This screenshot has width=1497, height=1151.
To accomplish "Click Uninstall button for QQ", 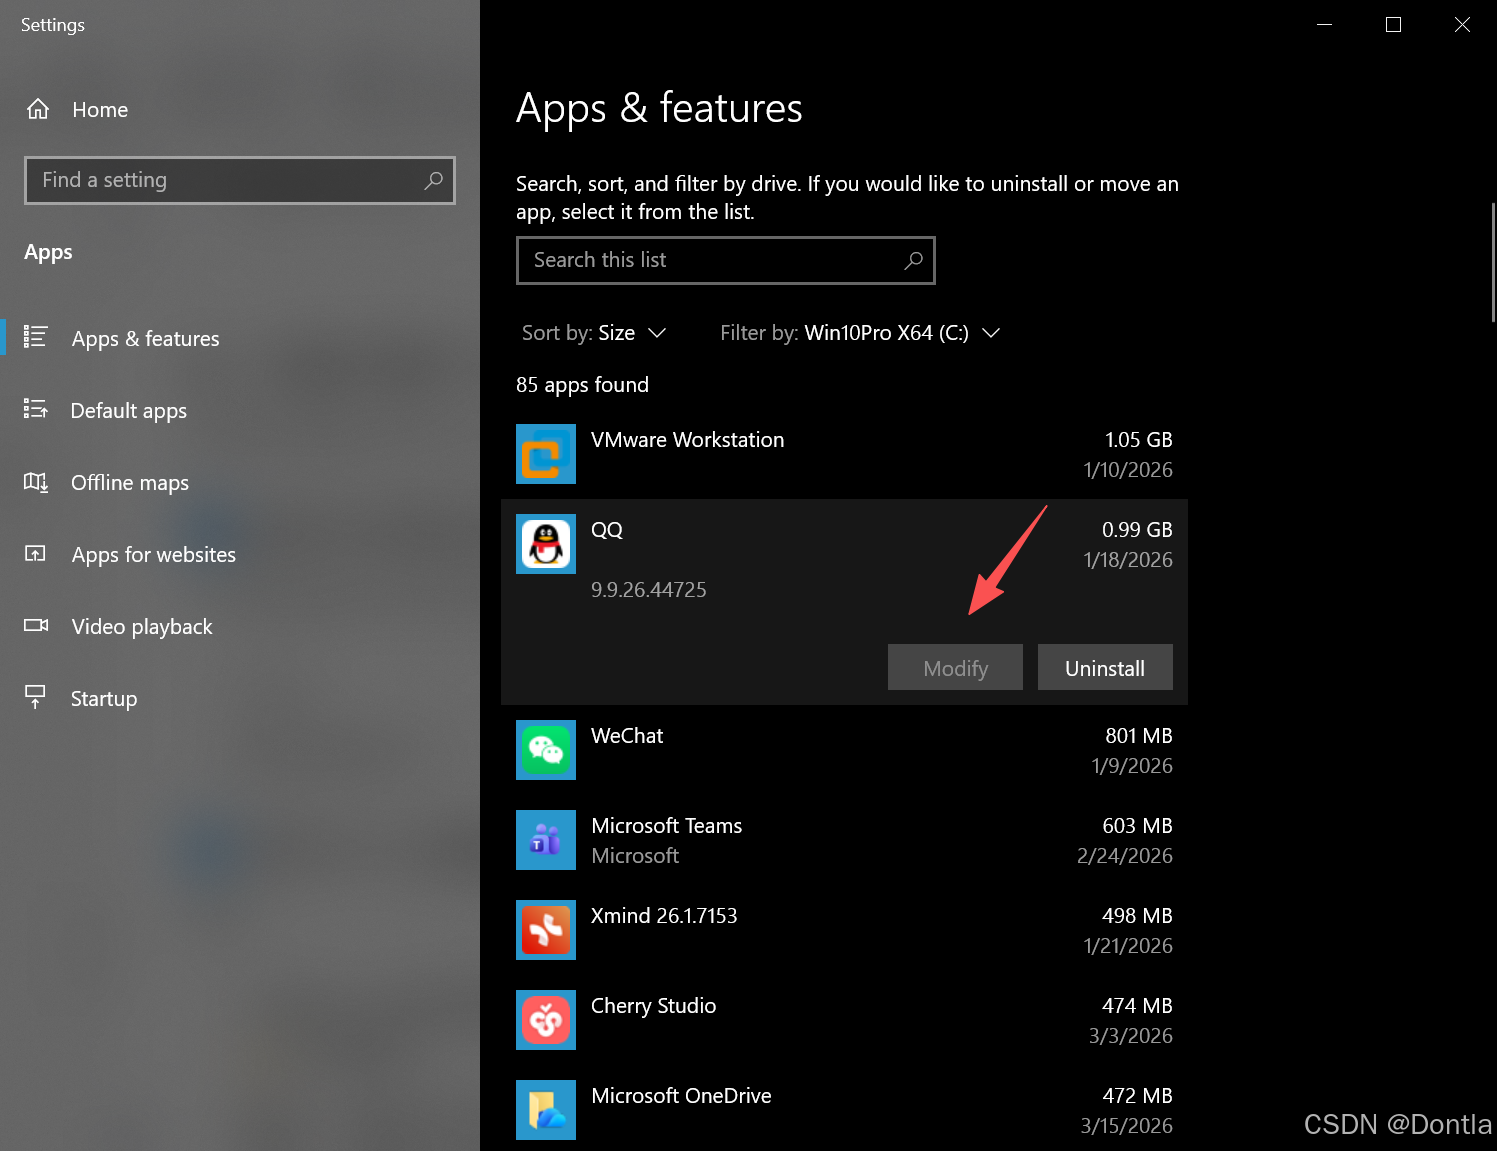I will coord(1105,667).
